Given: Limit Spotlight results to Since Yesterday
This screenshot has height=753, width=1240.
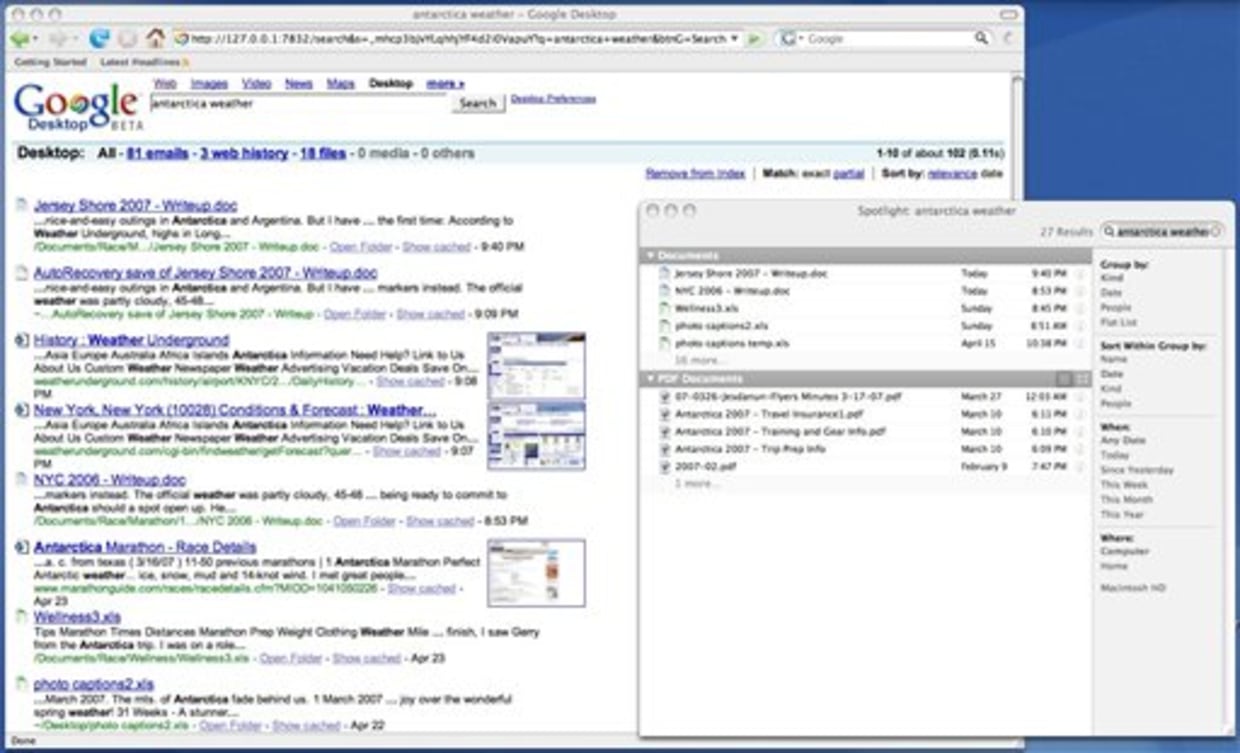Looking at the screenshot, I should (x=1137, y=470).
